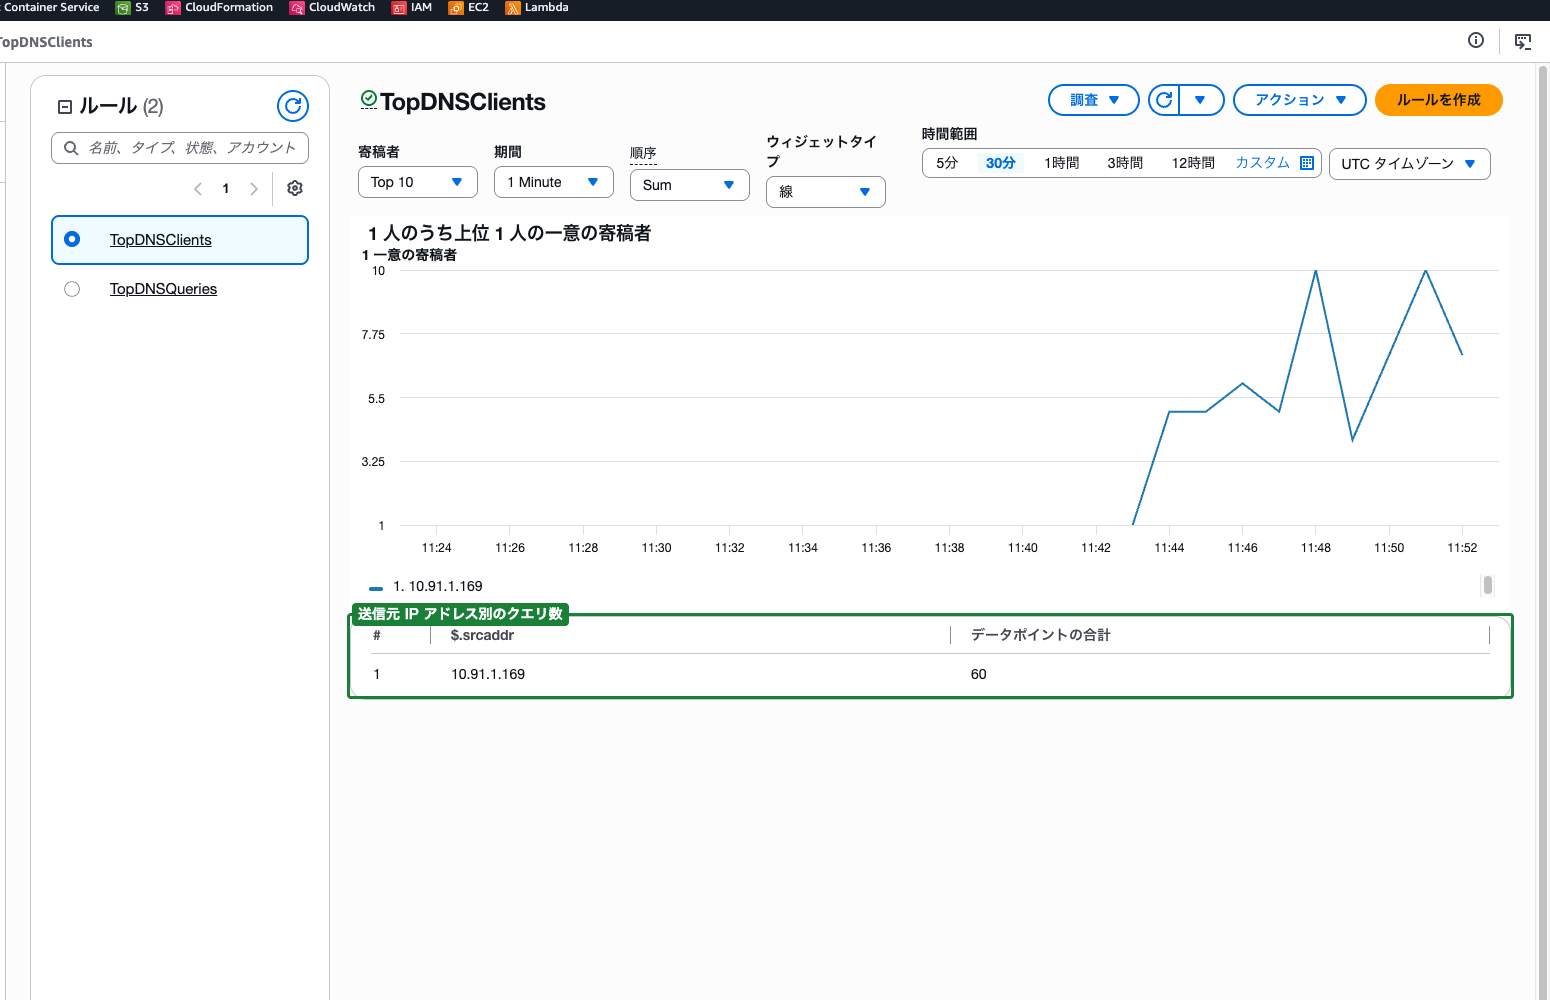The image size is (1550, 1000).
Task: Click the legend scrollbar handle
Action: coord(1488,585)
